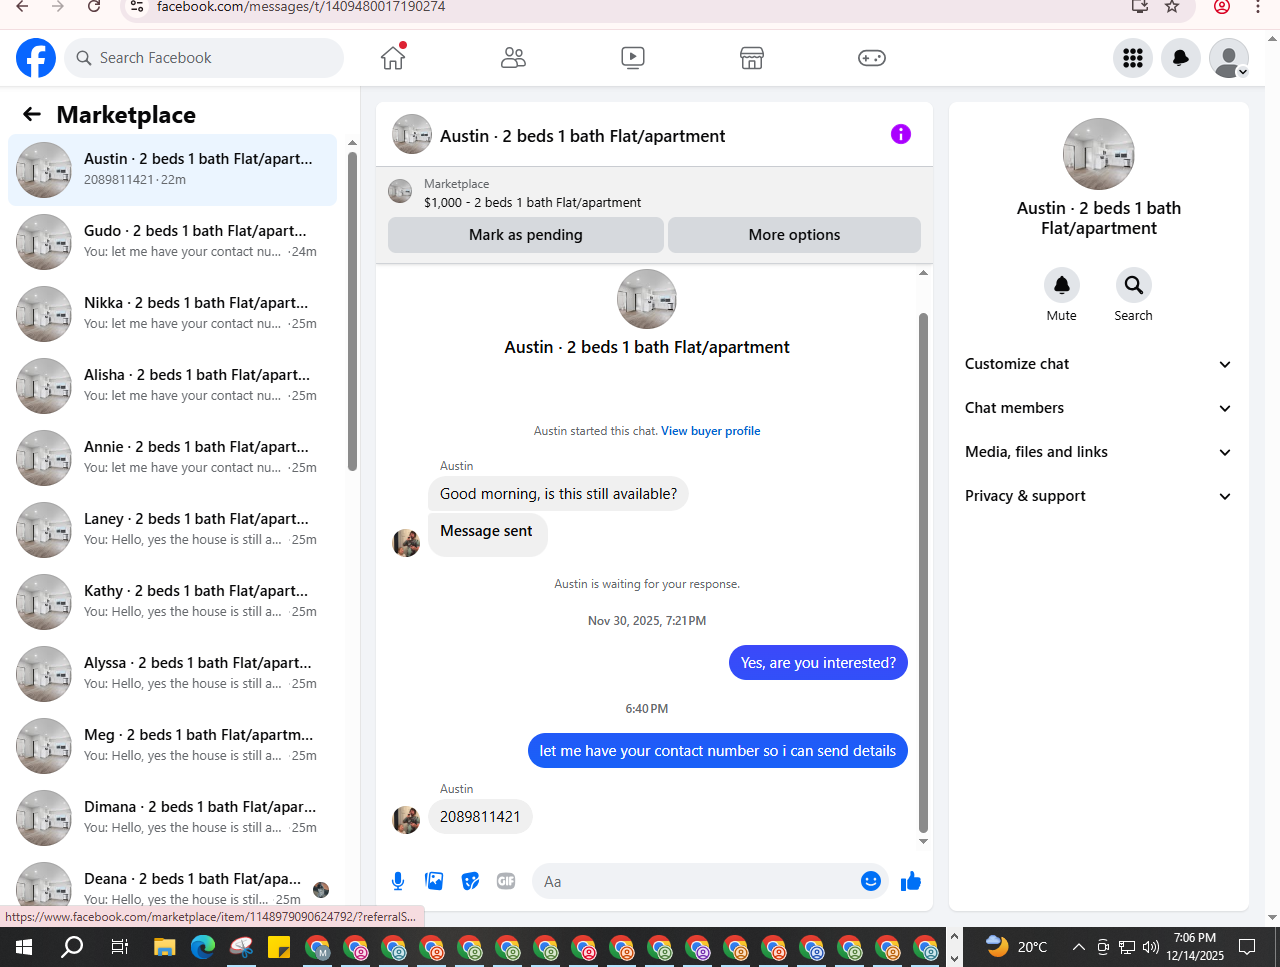Open the Windows Start menu
Screen dimensions: 1280x967
point(24,946)
